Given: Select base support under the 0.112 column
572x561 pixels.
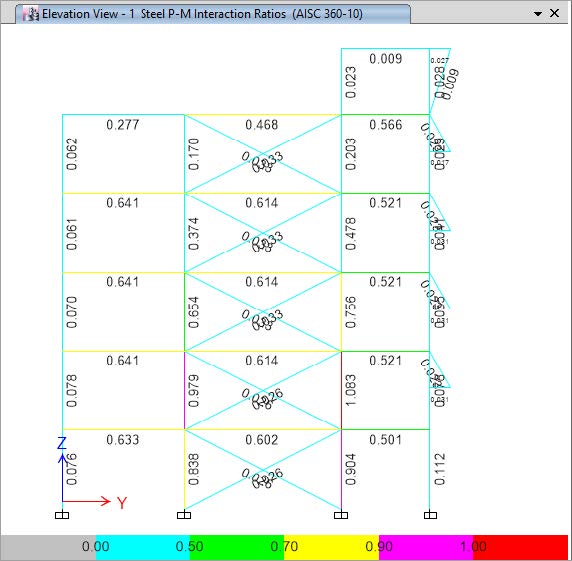Looking at the screenshot, I should tap(430, 515).
